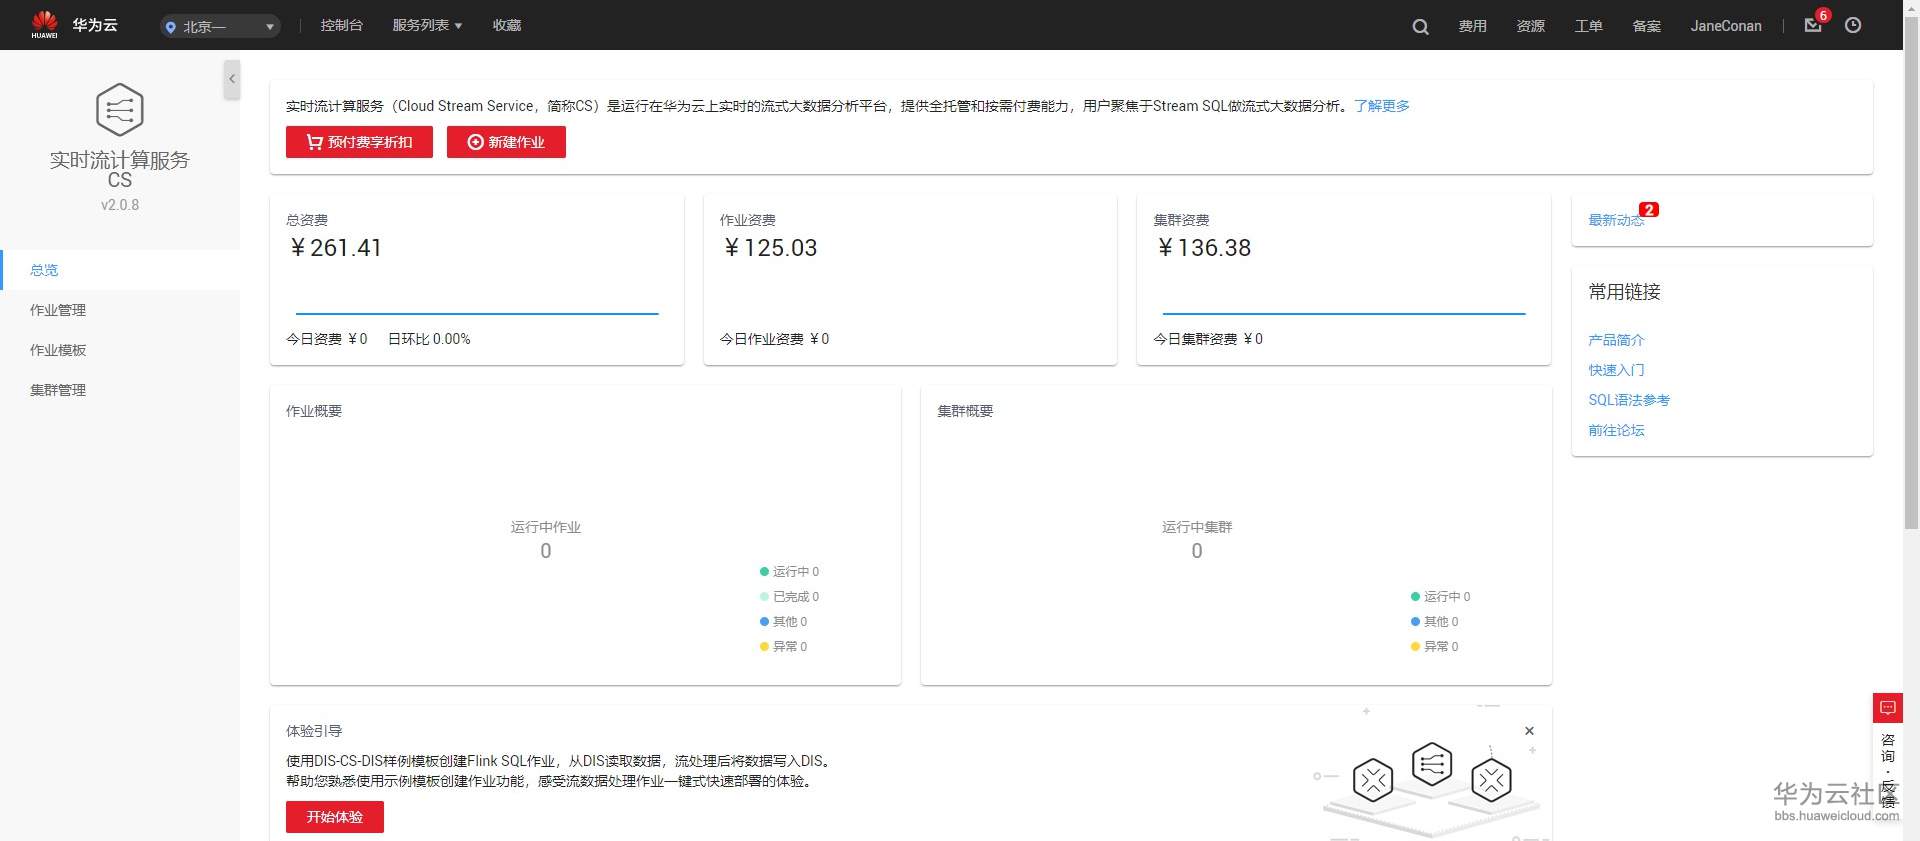The image size is (1920, 841).
Task: Click the clock history icon
Action: pos(1853,25)
